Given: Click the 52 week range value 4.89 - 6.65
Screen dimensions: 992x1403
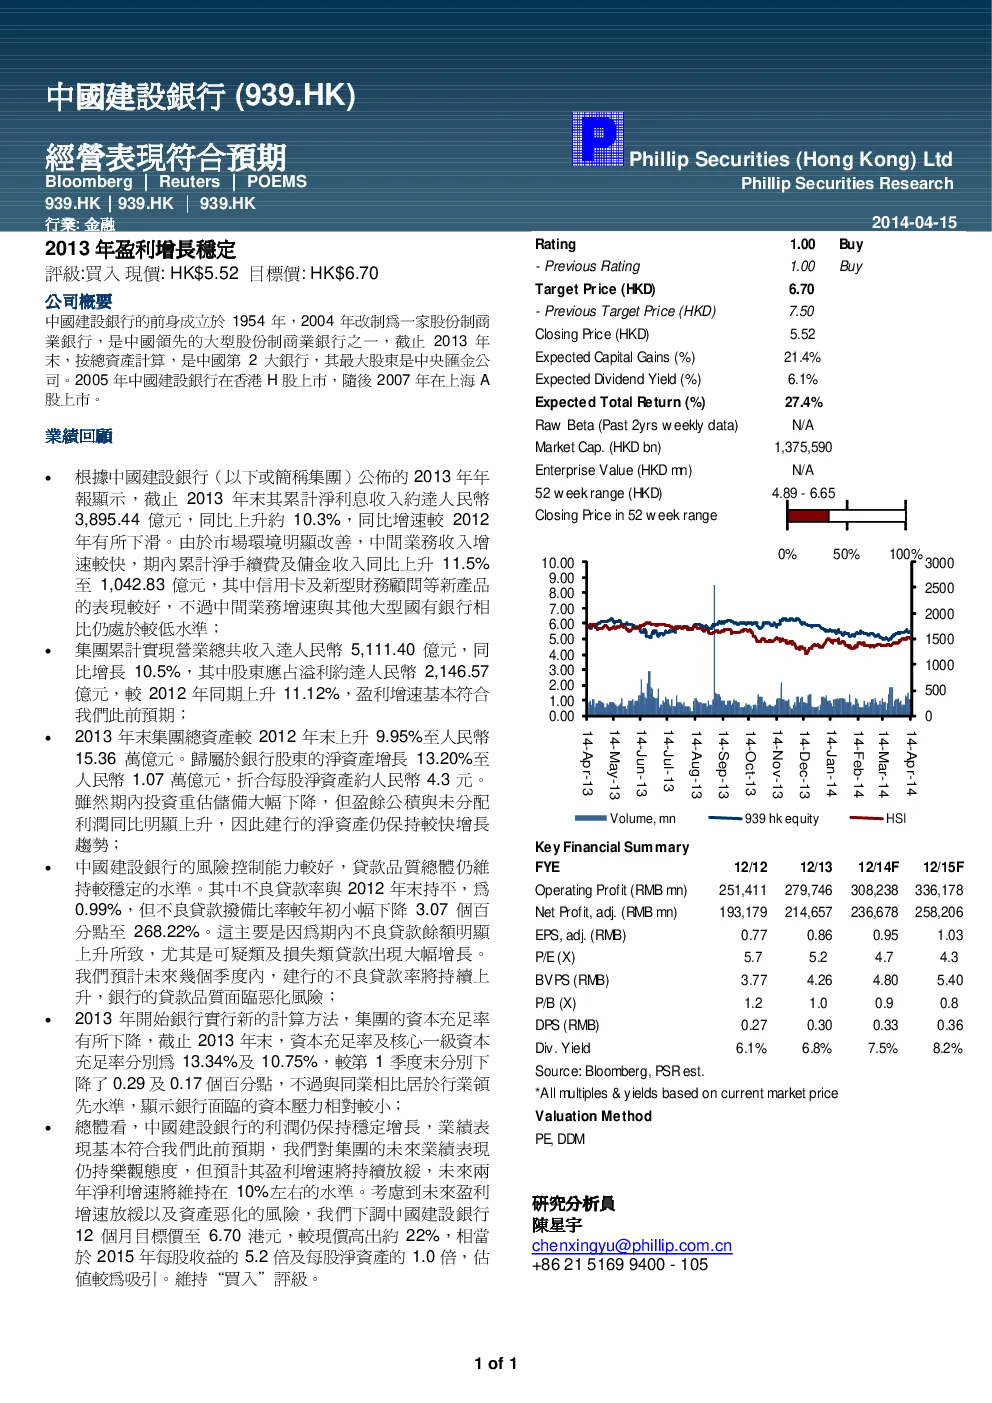Looking at the screenshot, I should point(803,493).
